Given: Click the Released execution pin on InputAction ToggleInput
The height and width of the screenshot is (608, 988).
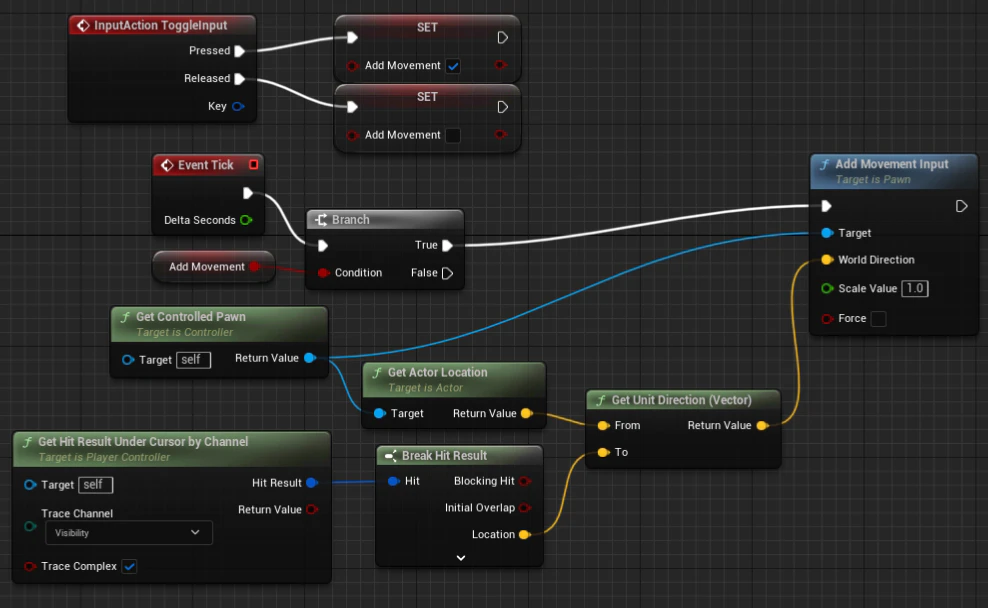Looking at the screenshot, I should pyautogui.click(x=239, y=79).
